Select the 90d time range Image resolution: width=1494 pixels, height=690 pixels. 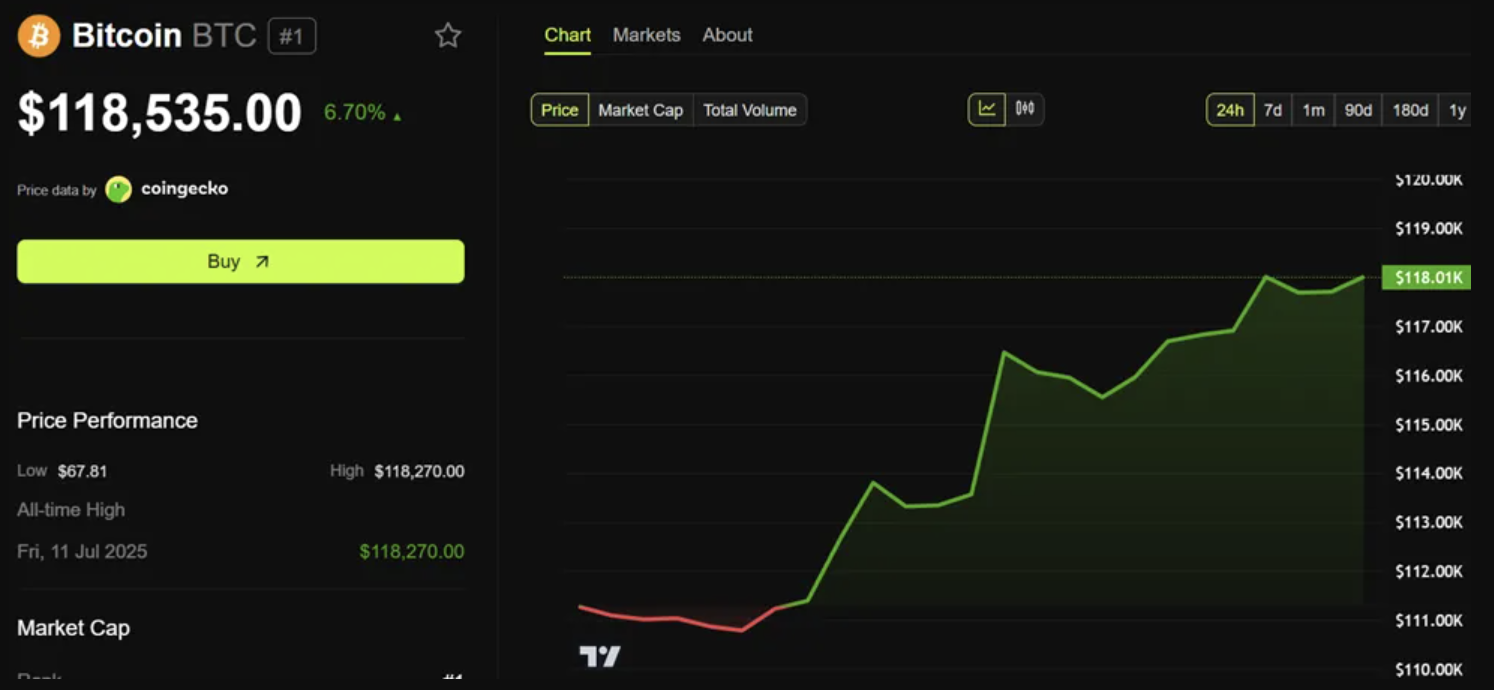1357,110
